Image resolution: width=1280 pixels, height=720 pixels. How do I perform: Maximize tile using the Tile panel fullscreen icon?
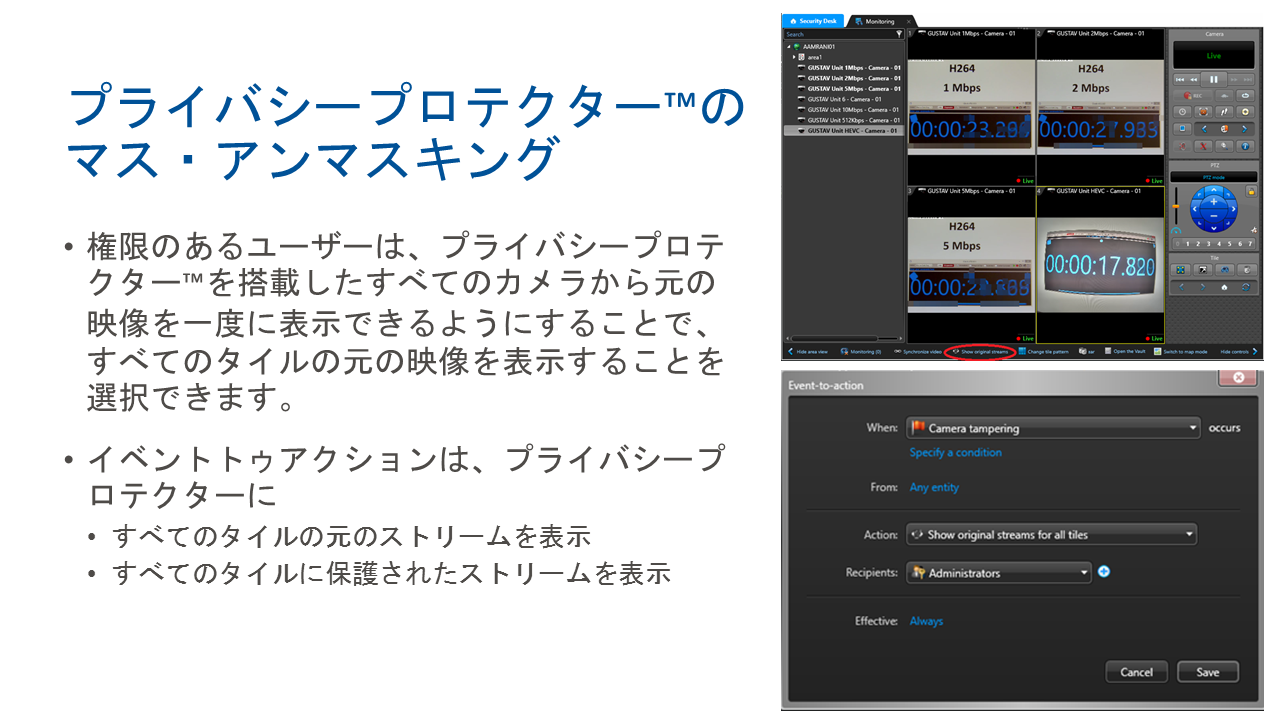(x=1181, y=270)
